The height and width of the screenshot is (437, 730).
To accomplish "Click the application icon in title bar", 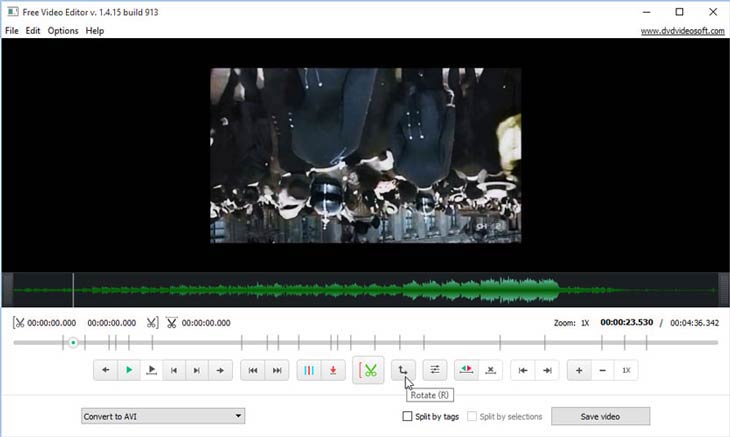I will pyautogui.click(x=13, y=12).
